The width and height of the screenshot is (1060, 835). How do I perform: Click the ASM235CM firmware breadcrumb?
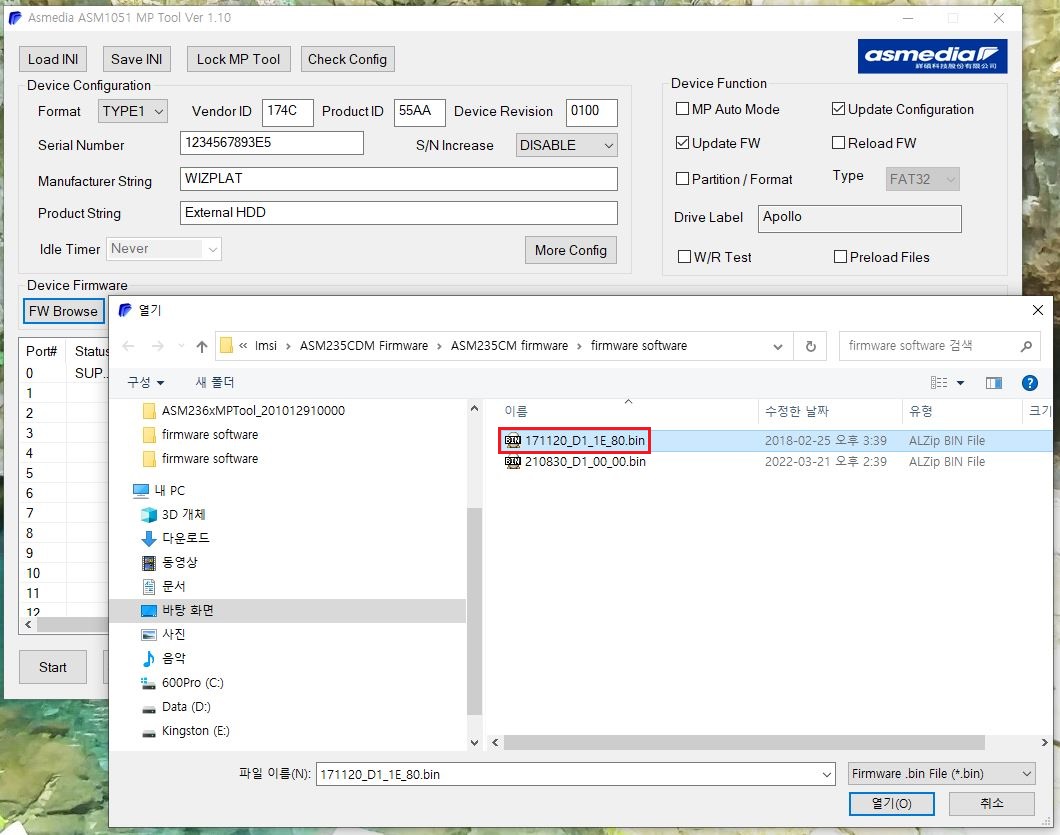point(509,346)
